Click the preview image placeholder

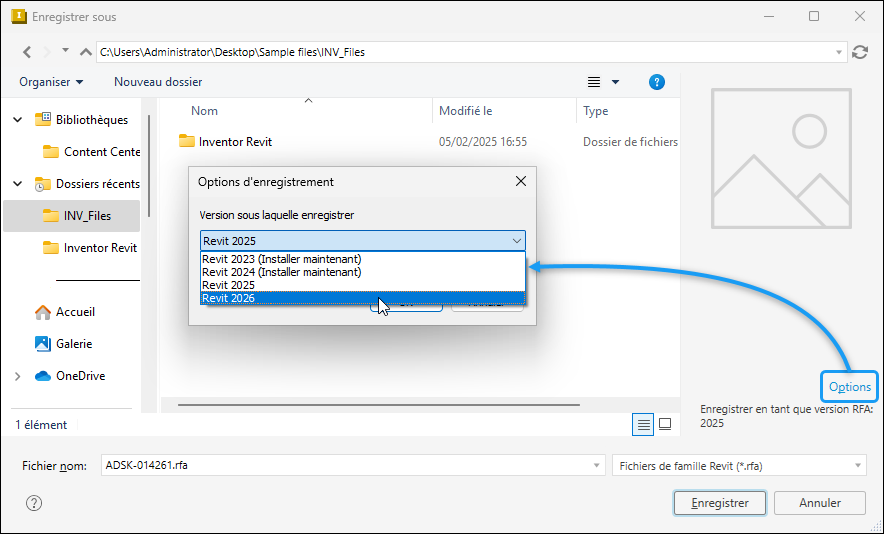pyautogui.click(x=781, y=158)
